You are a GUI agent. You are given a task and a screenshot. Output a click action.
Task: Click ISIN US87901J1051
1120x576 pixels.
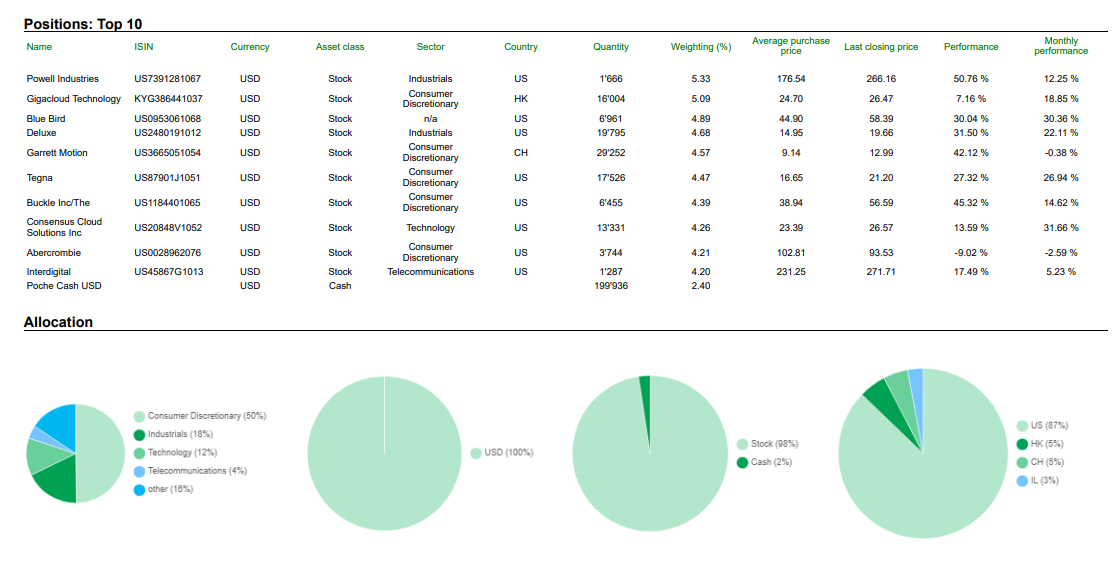168,178
